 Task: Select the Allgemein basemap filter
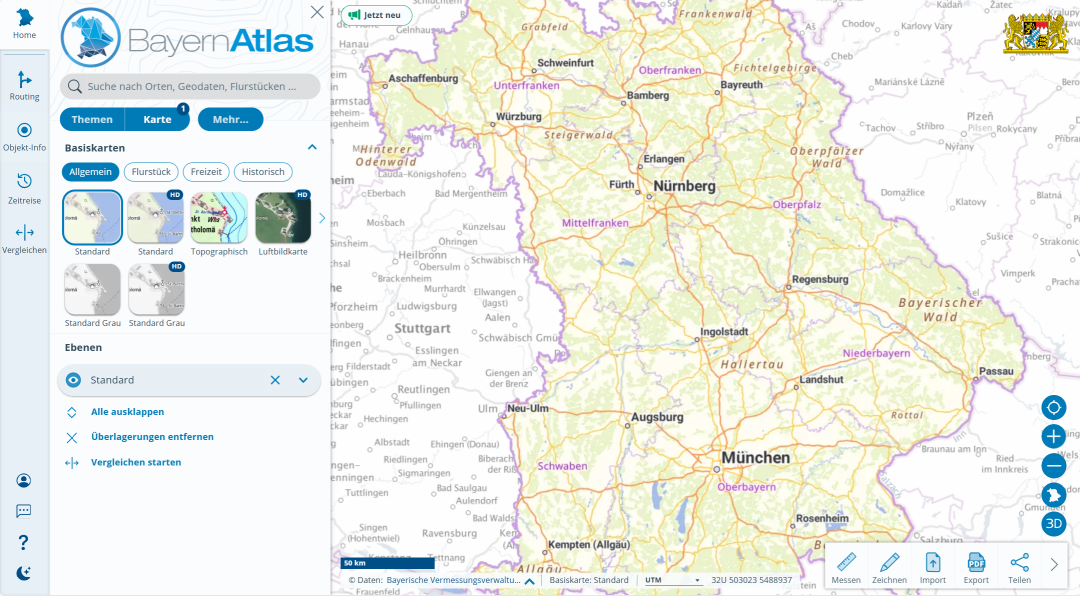click(x=90, y=171)
